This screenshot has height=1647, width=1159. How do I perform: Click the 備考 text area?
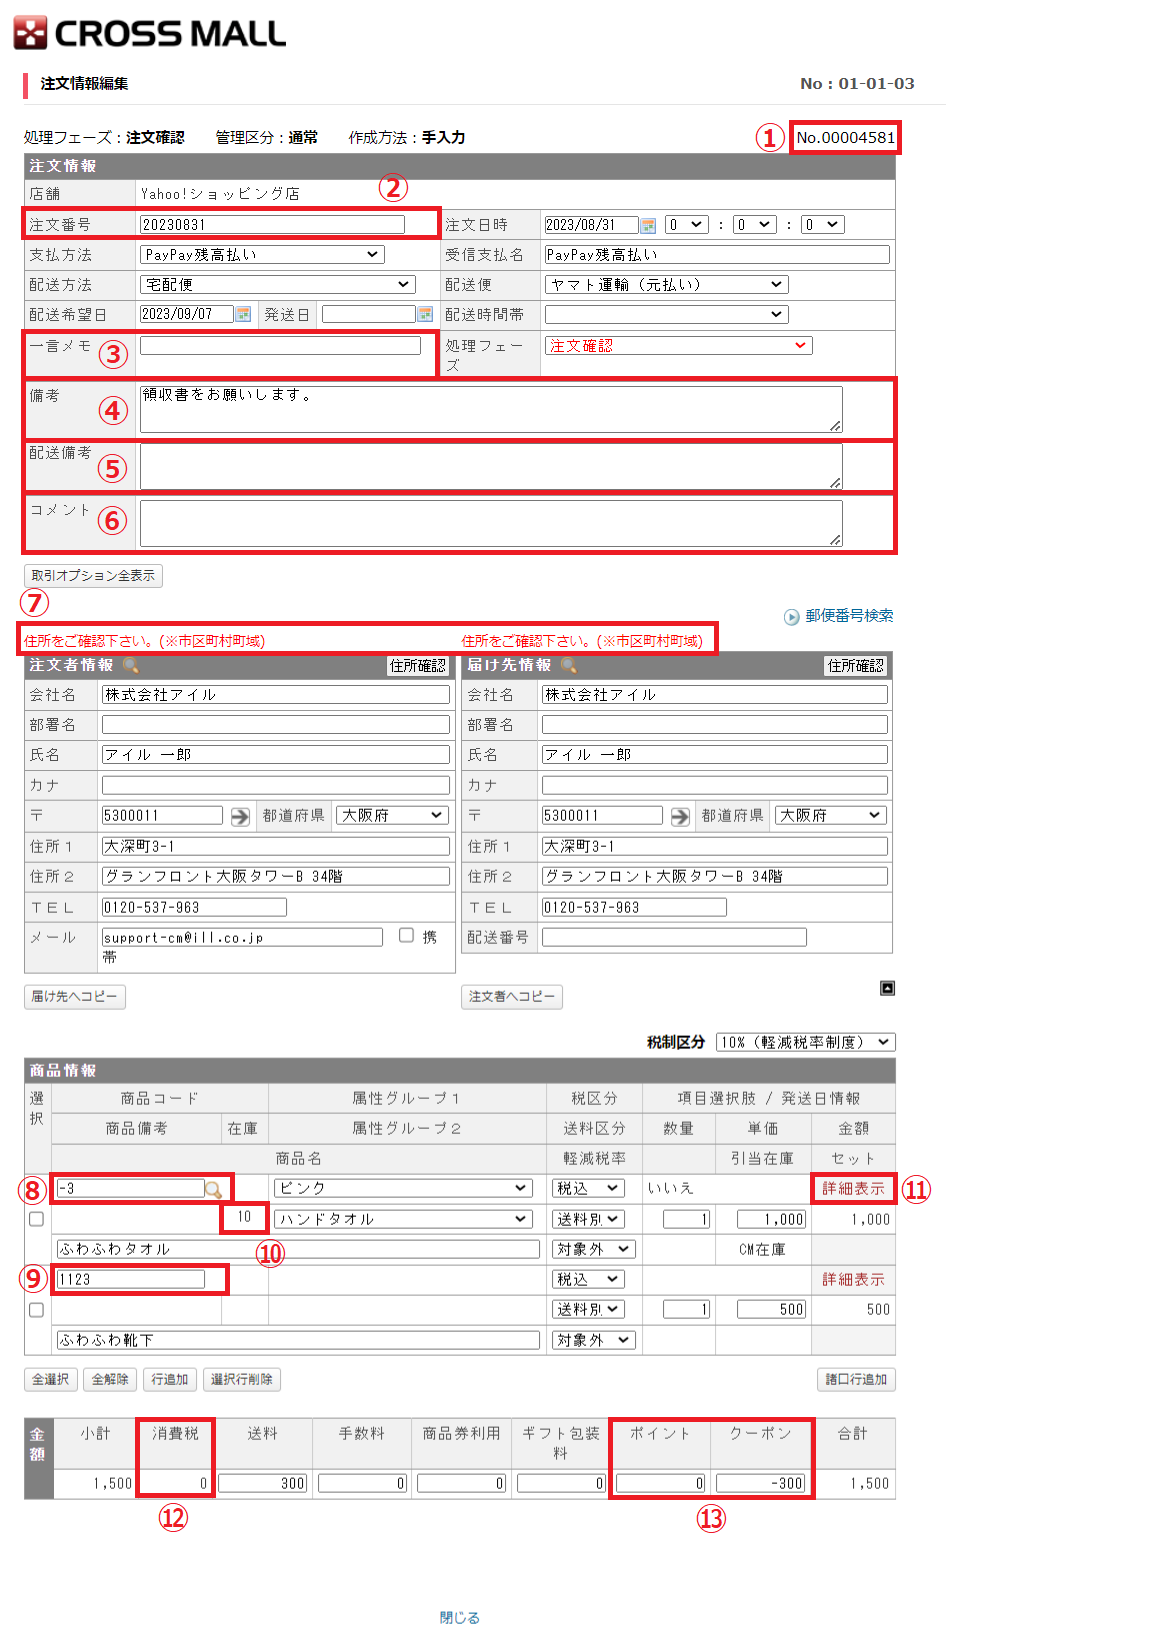point(491,410)
